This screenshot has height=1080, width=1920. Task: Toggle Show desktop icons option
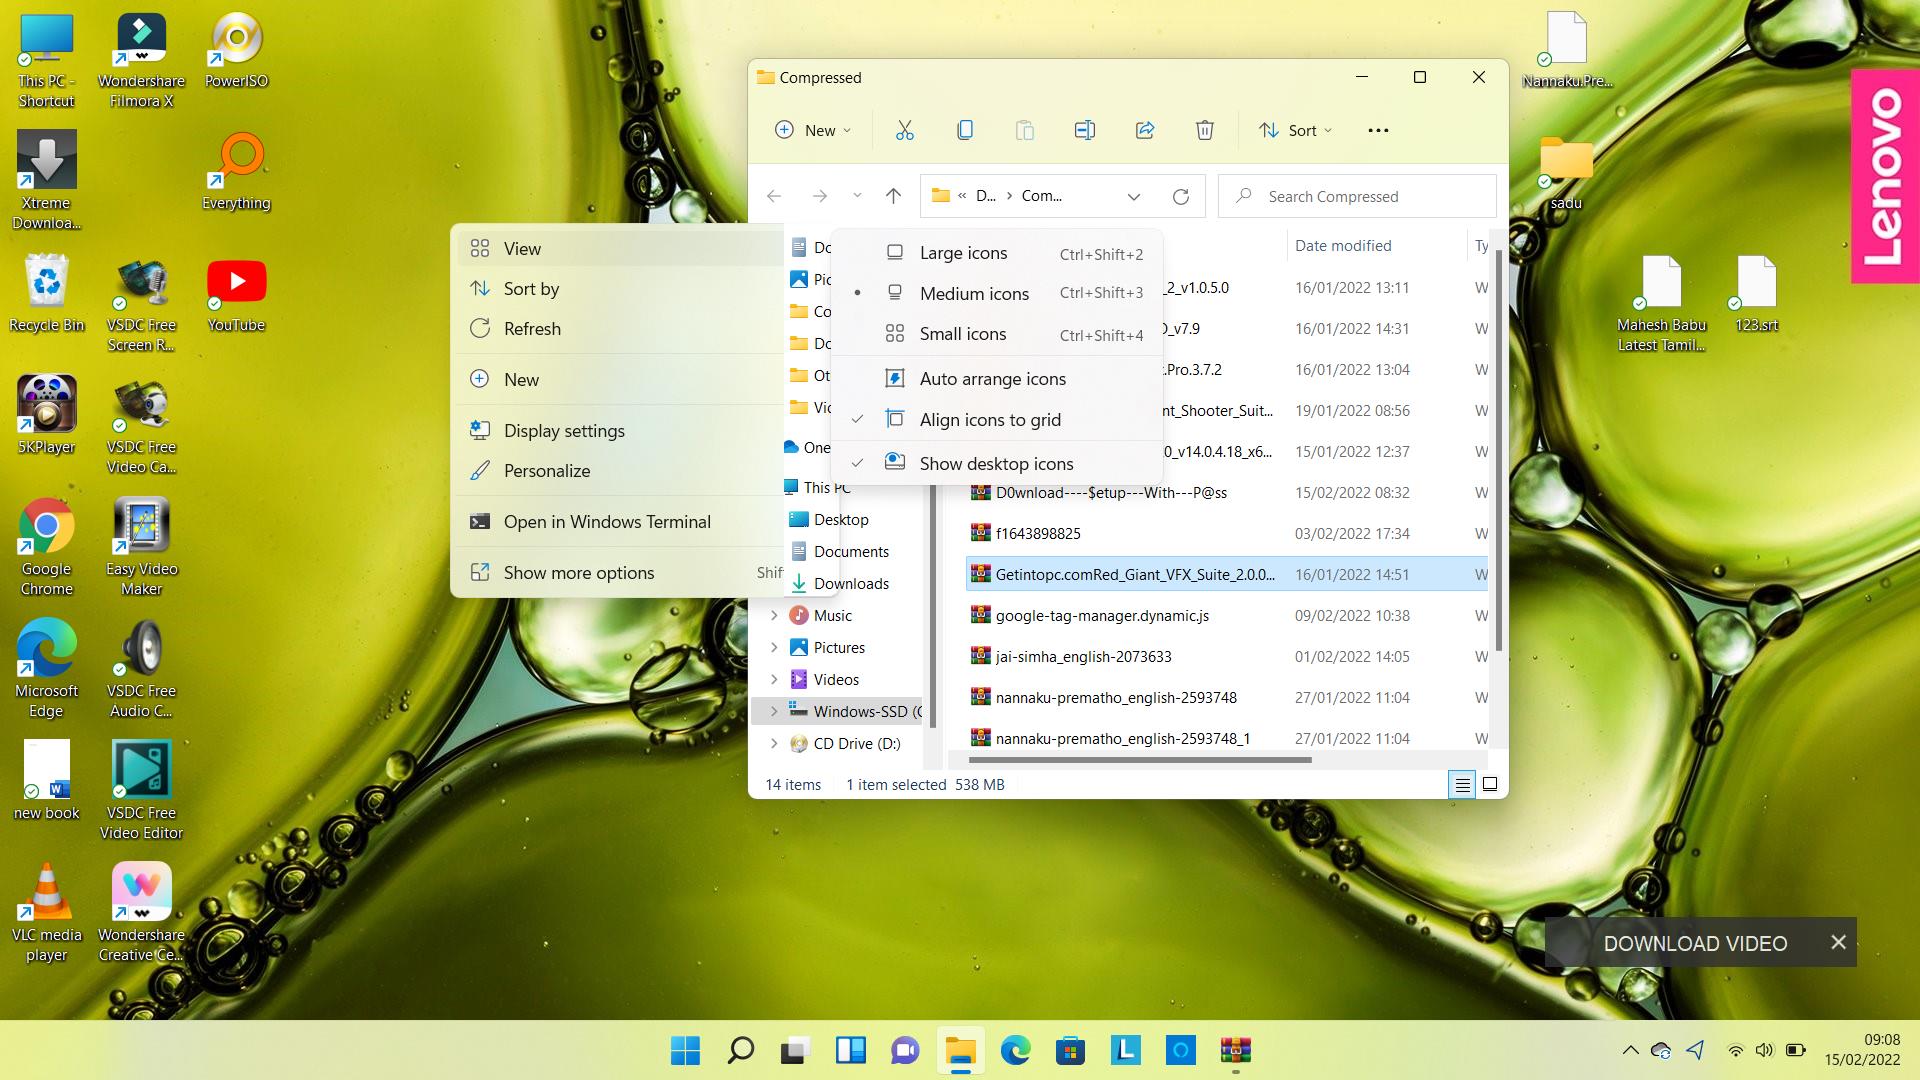coord(996,464)
